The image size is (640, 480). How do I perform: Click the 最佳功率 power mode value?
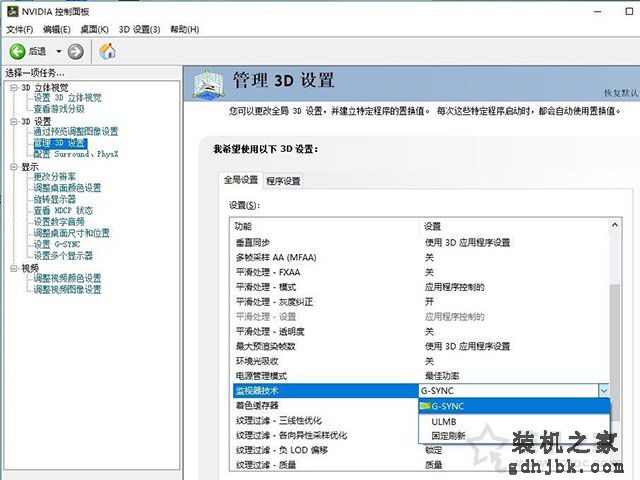coord(442,376)
